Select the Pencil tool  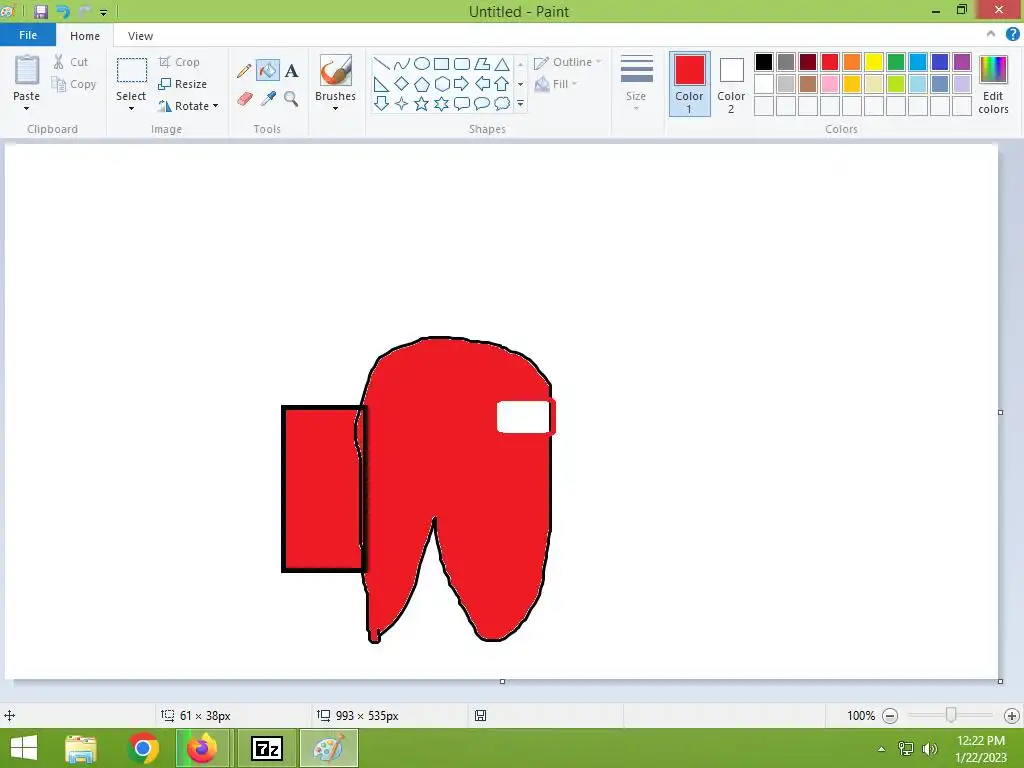(244, 71)
